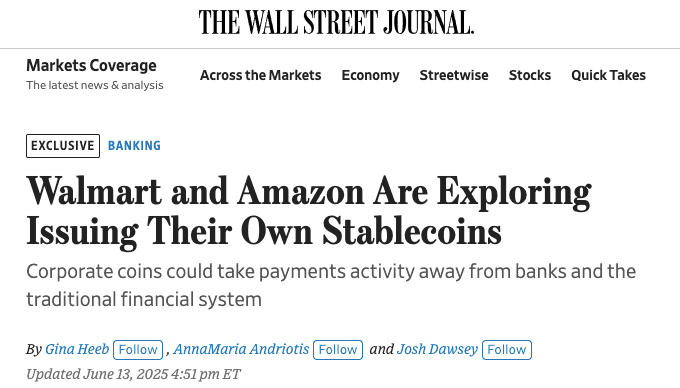Open AnnaMaria Andriotis author page
The width and height of the screenshot is (680, 388).
[x=241, y=349]
